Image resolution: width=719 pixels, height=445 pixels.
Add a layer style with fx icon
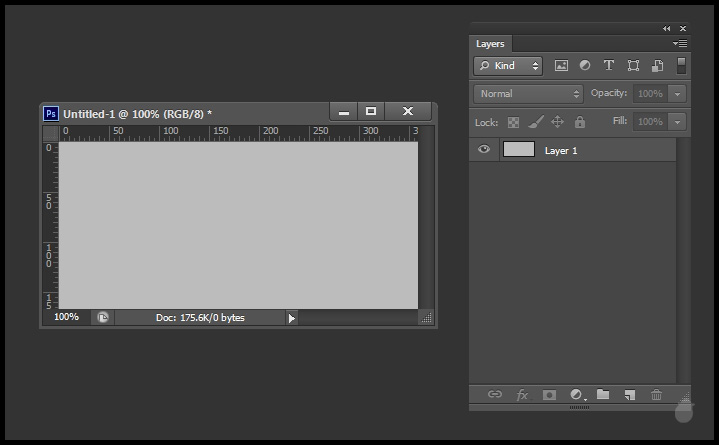click(521, 395)
